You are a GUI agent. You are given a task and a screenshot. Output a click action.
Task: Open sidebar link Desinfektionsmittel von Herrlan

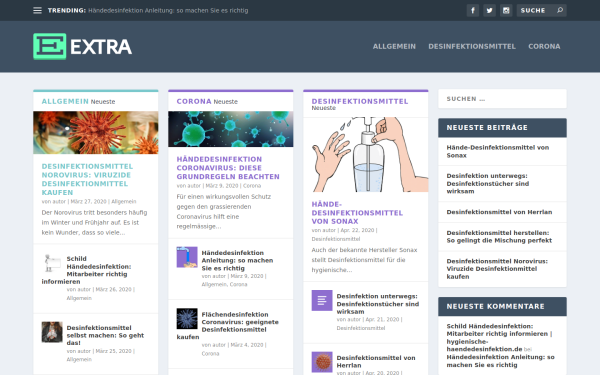[499, 212]
